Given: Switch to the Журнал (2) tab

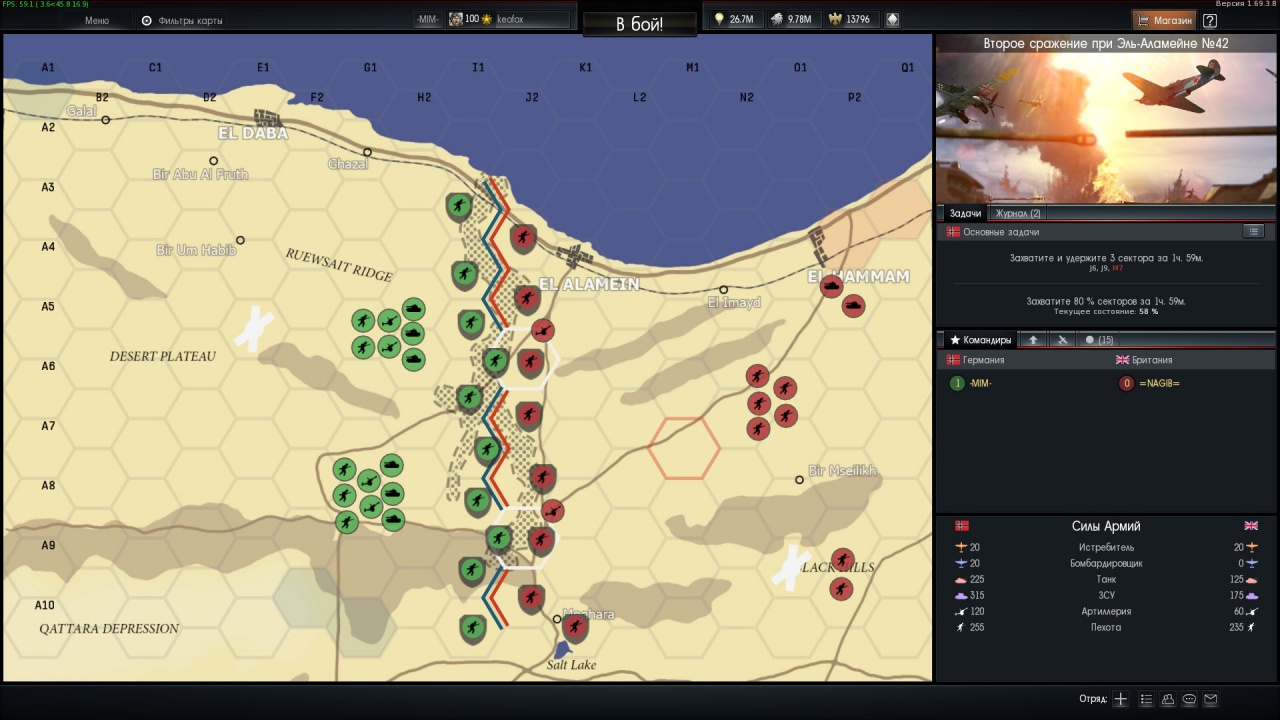Looking at the screenshot, I should click(x=1018, y=213).
